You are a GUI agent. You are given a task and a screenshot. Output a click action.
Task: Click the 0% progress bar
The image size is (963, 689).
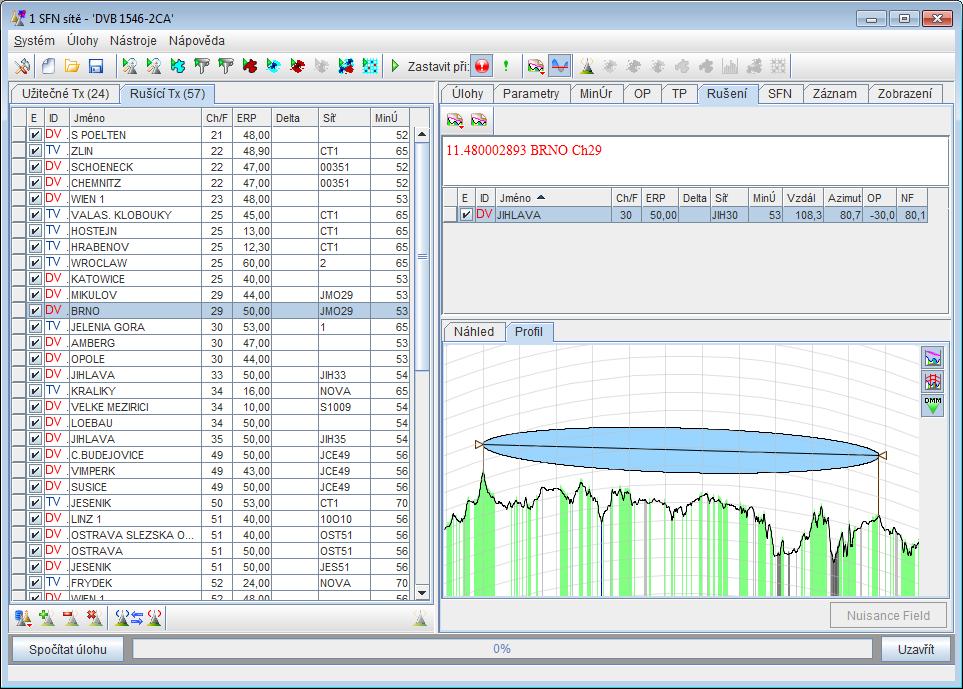pos(502,648)
